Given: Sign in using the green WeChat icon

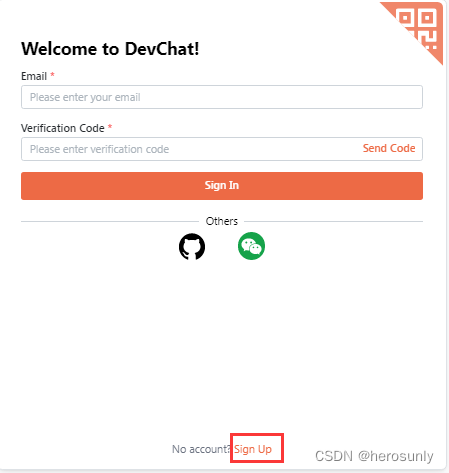Looking at the screenshot, I should 251,246.
